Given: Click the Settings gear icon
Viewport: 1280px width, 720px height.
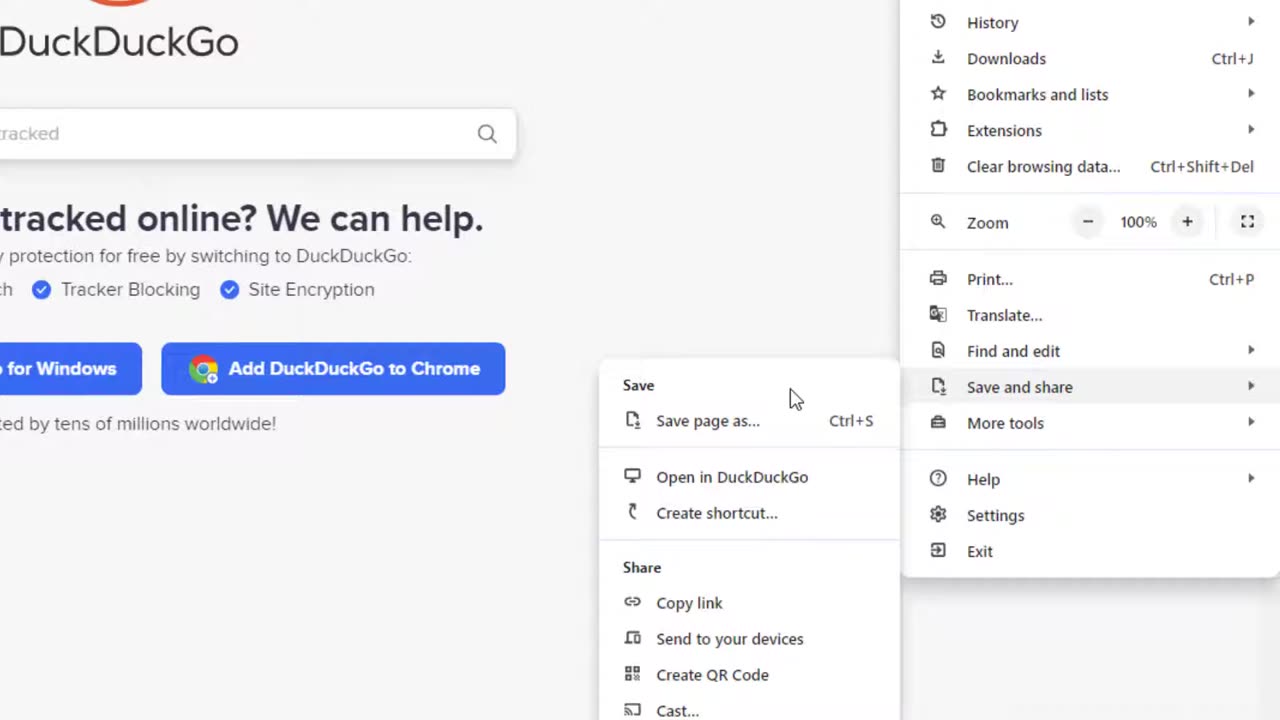Looking at the screenshot, I should click(x=938, y=515).
